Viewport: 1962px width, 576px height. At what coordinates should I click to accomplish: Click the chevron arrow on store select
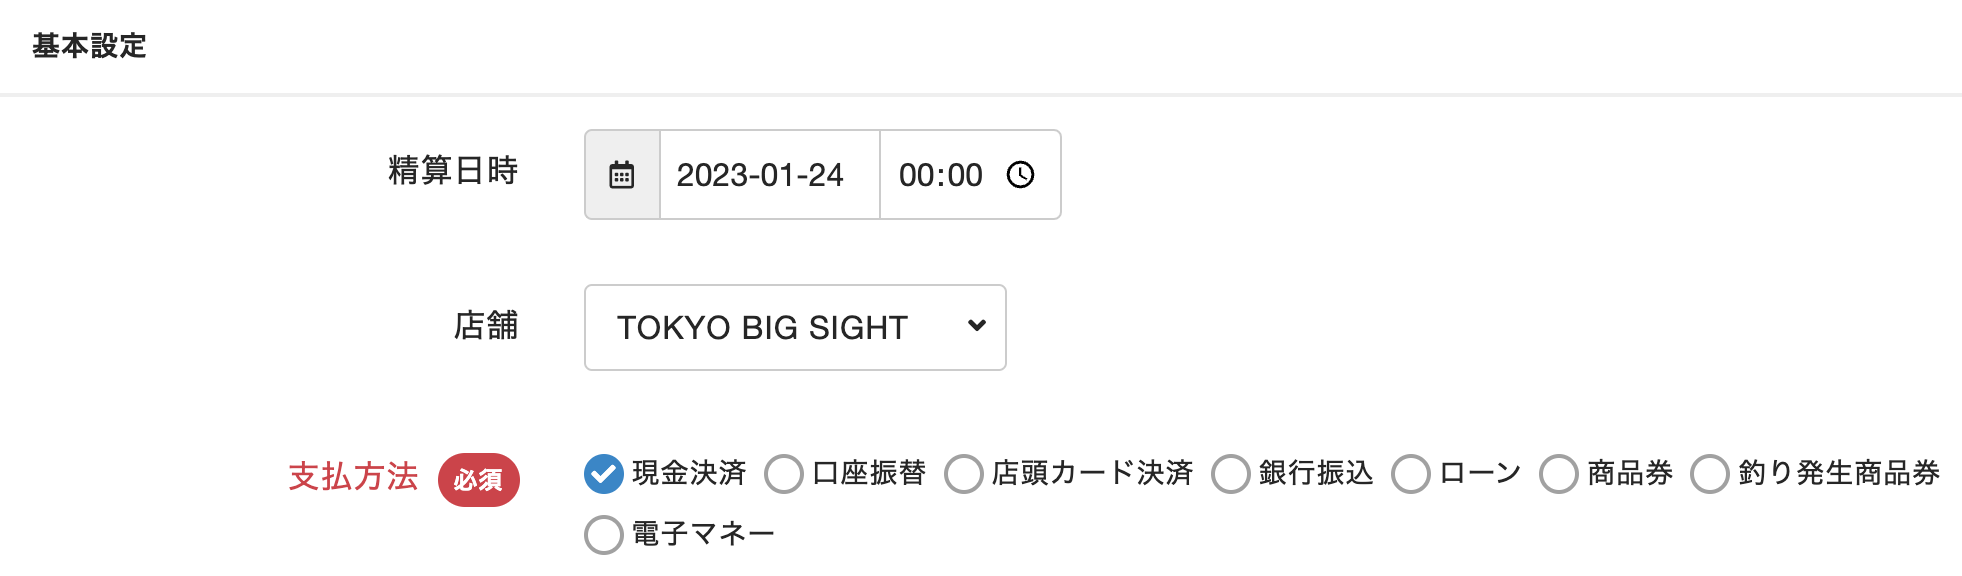pyautogui.click(x=977, y=326)
